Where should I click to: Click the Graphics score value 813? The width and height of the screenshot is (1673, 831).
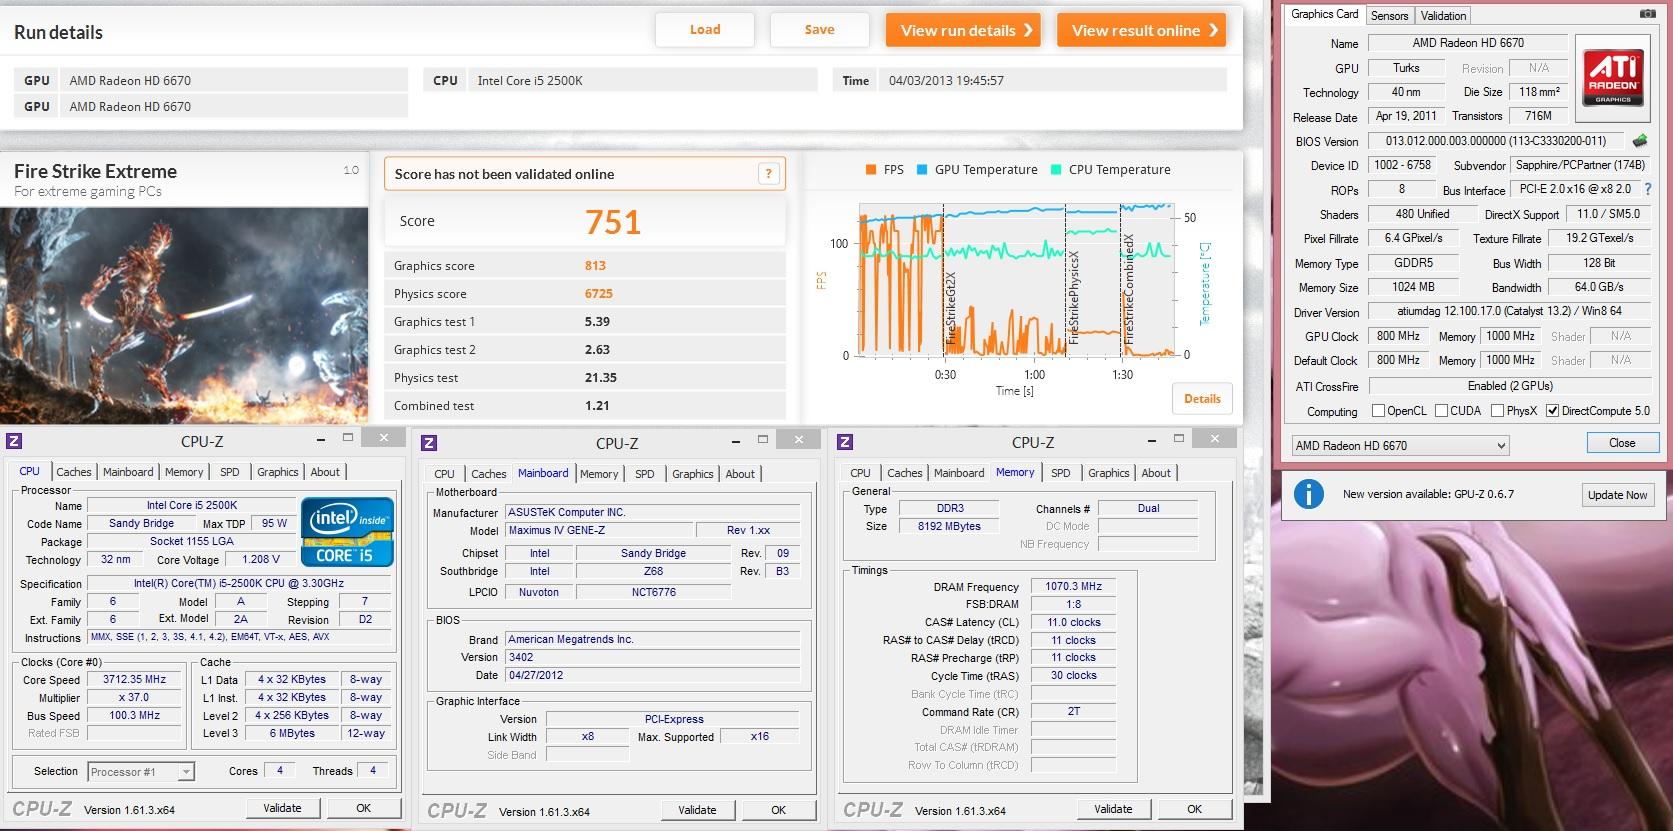595,265
